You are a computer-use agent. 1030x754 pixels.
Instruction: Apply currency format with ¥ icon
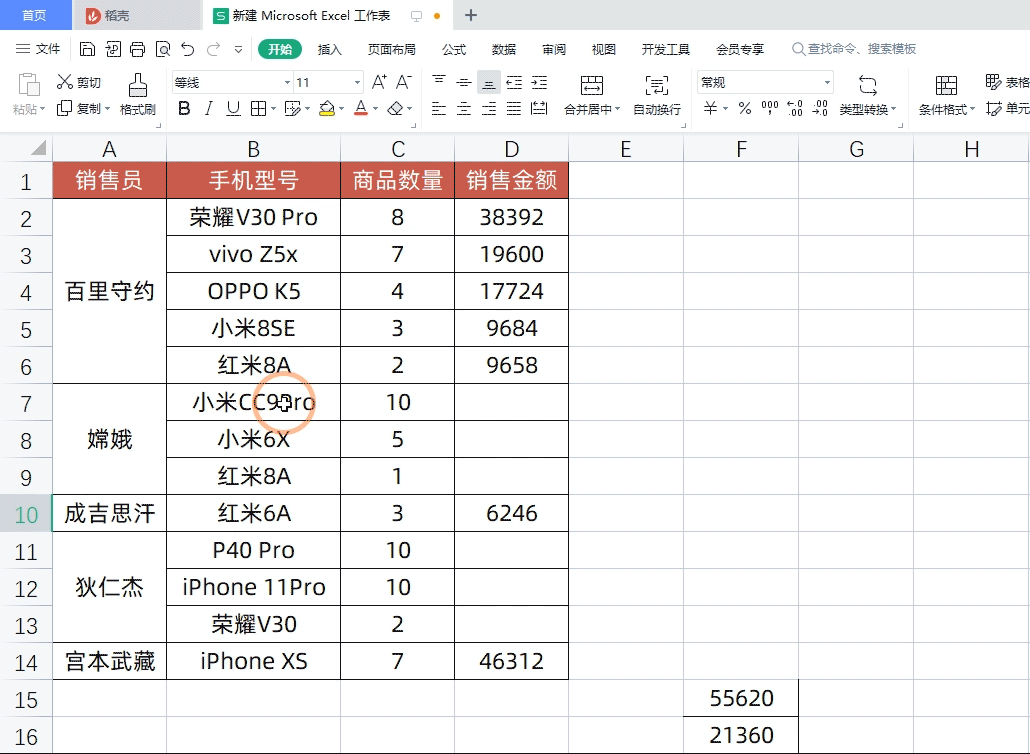pyautogui.click(x=709, y=108)
